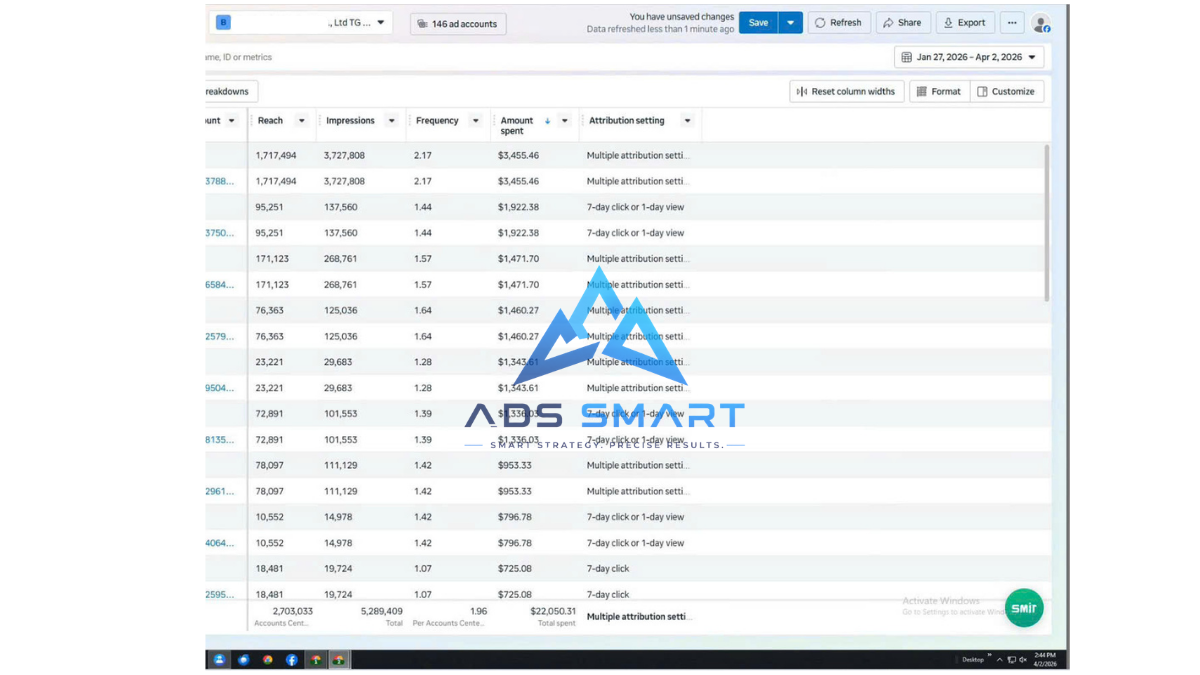Click the Frequency column header
The image size is (1200, 675).
pos(437,121)
